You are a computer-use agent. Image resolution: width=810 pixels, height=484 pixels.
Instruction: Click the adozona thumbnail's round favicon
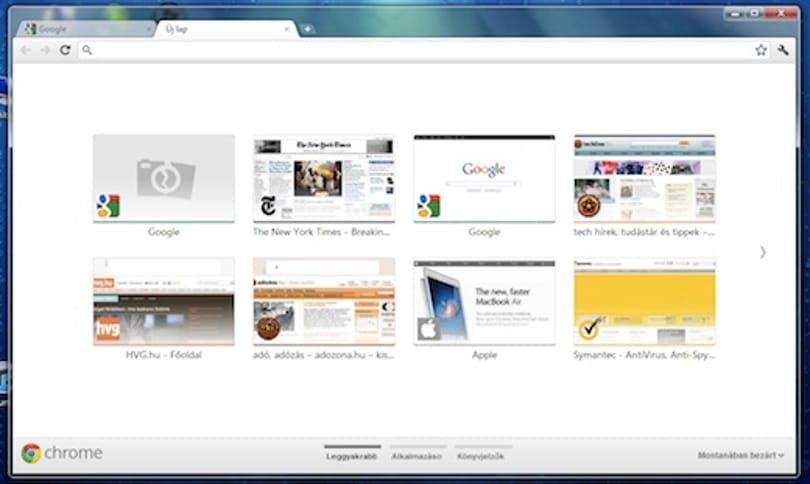[268, 328]
